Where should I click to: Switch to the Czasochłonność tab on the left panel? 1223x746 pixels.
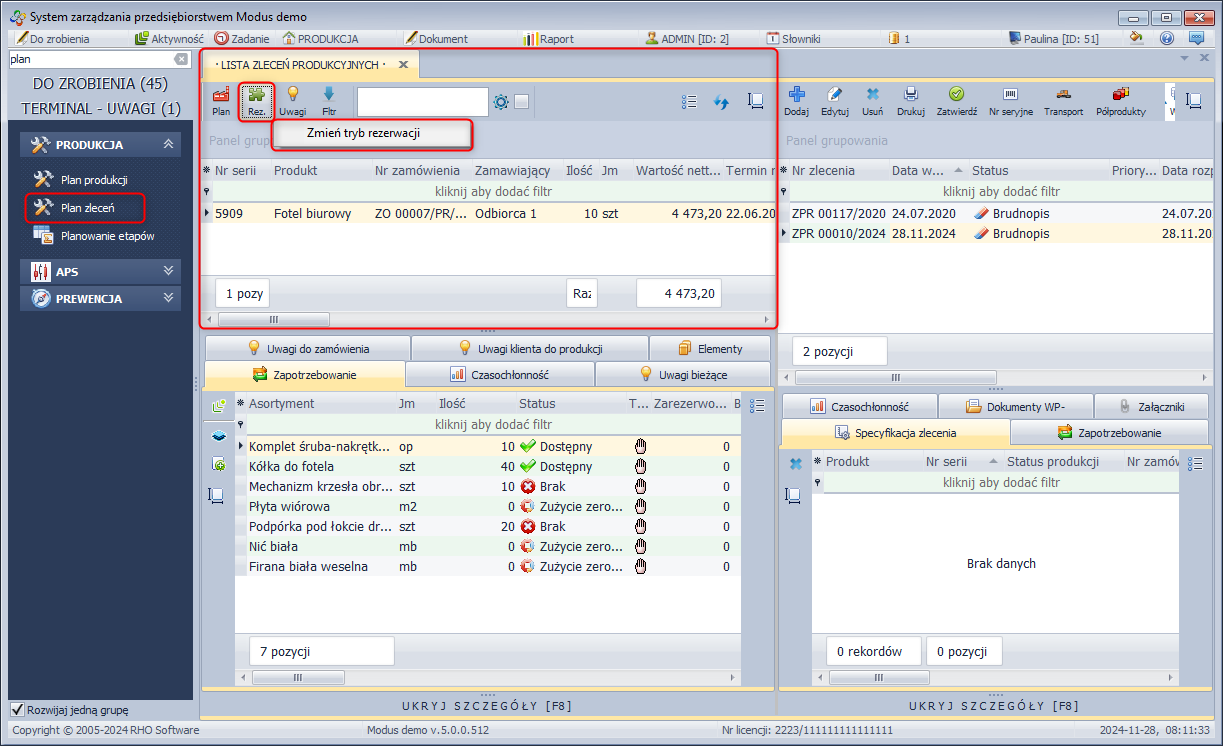(499, 374)
